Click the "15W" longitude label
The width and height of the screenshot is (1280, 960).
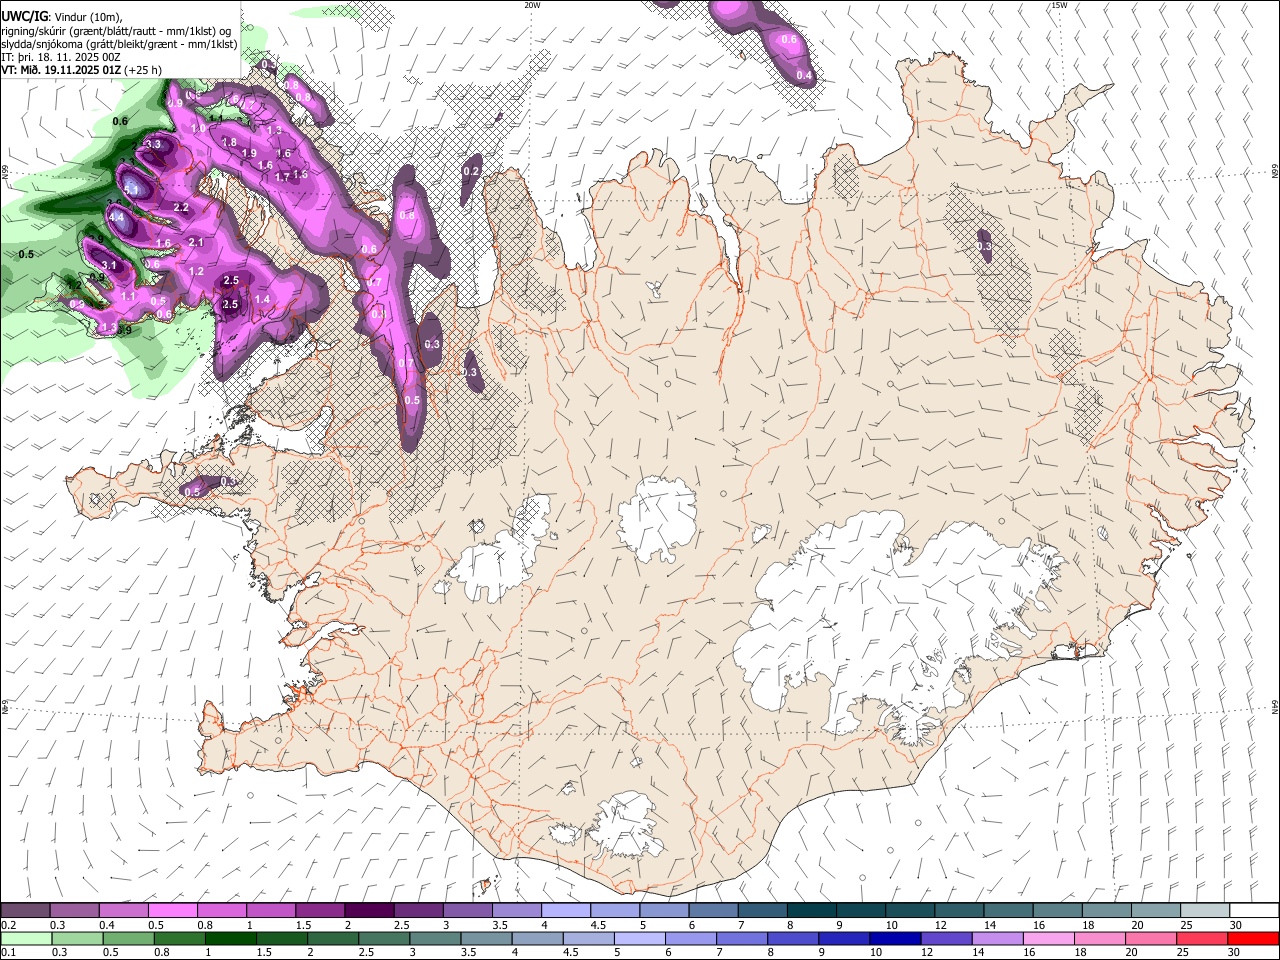[x=1059, y=5]
